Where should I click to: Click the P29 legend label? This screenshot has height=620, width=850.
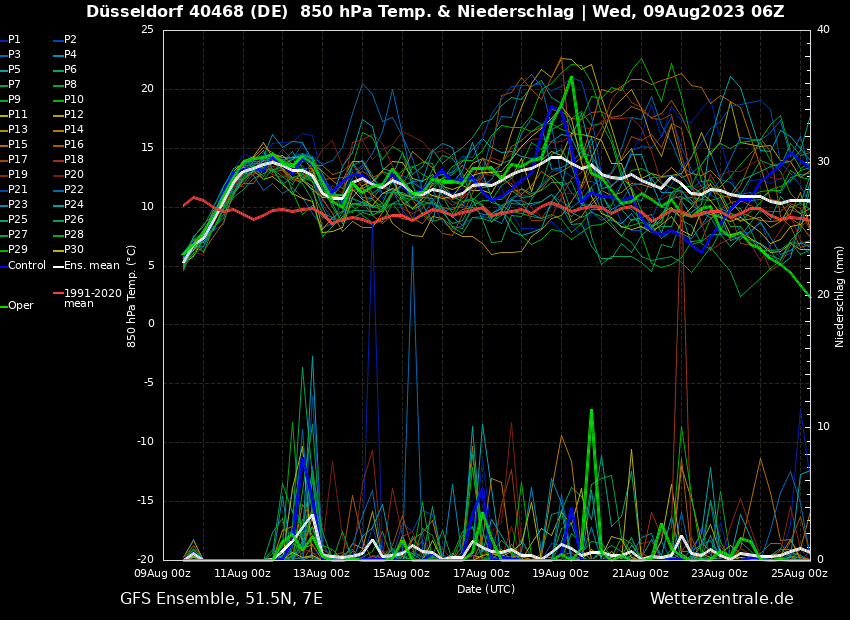point(18,250)
